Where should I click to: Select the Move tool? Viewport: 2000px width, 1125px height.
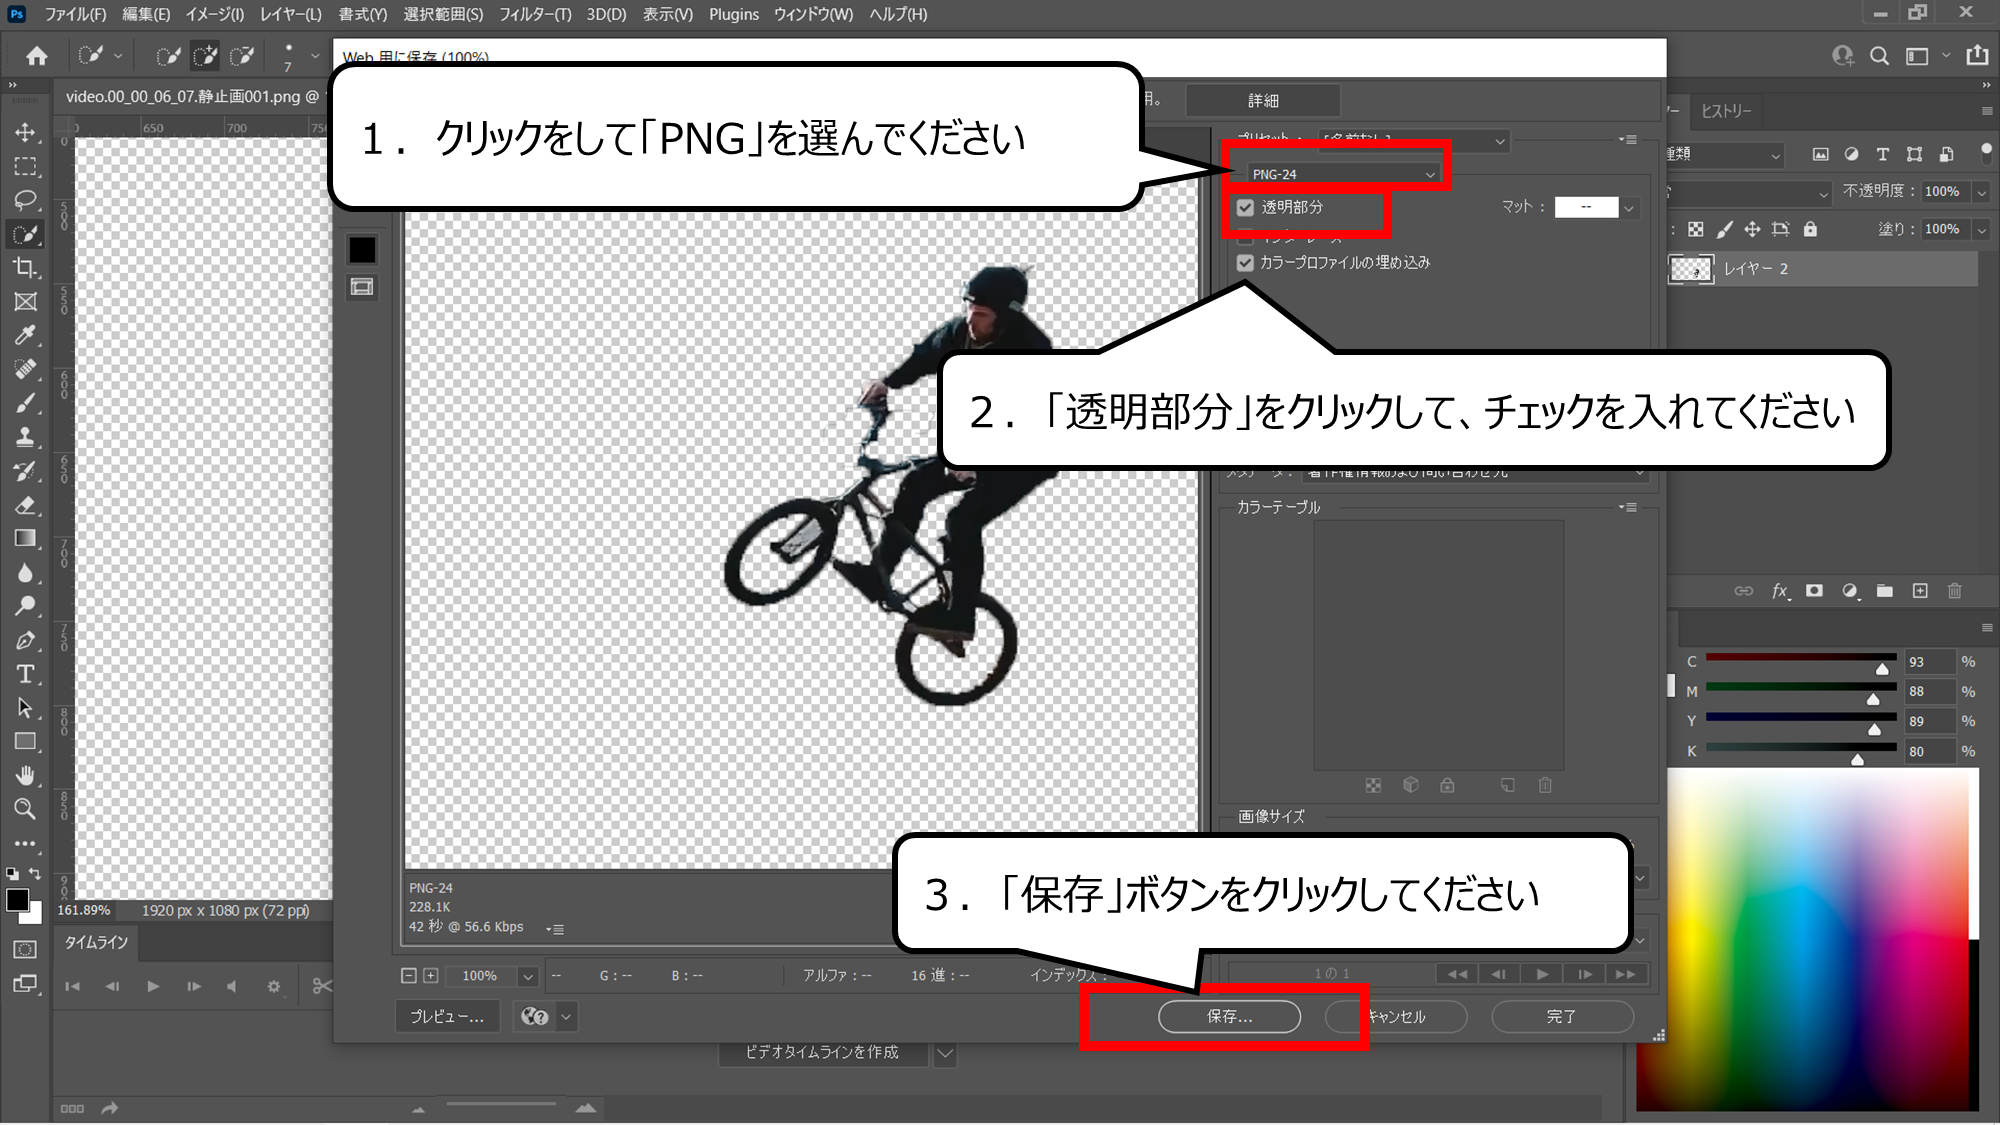[26, 132]
